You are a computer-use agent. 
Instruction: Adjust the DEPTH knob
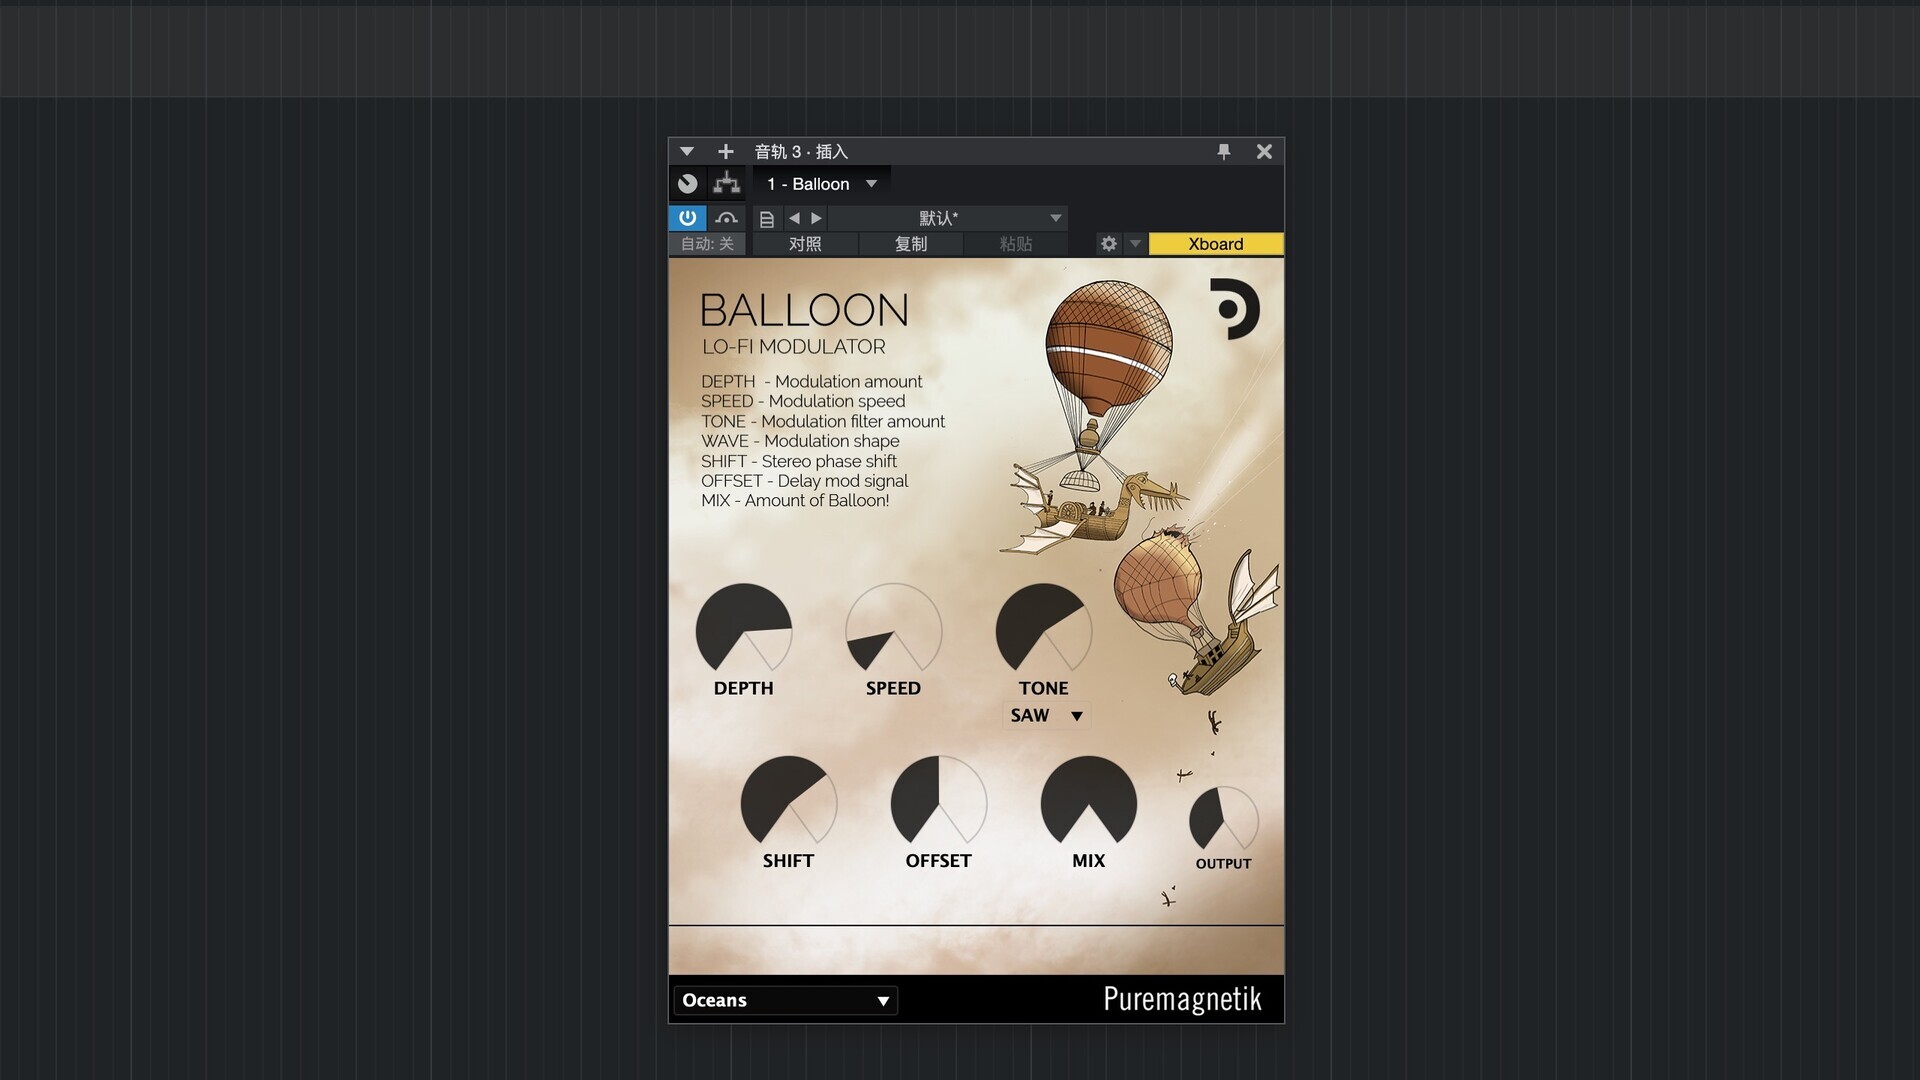pyautogui.click(x=744, y=630)
